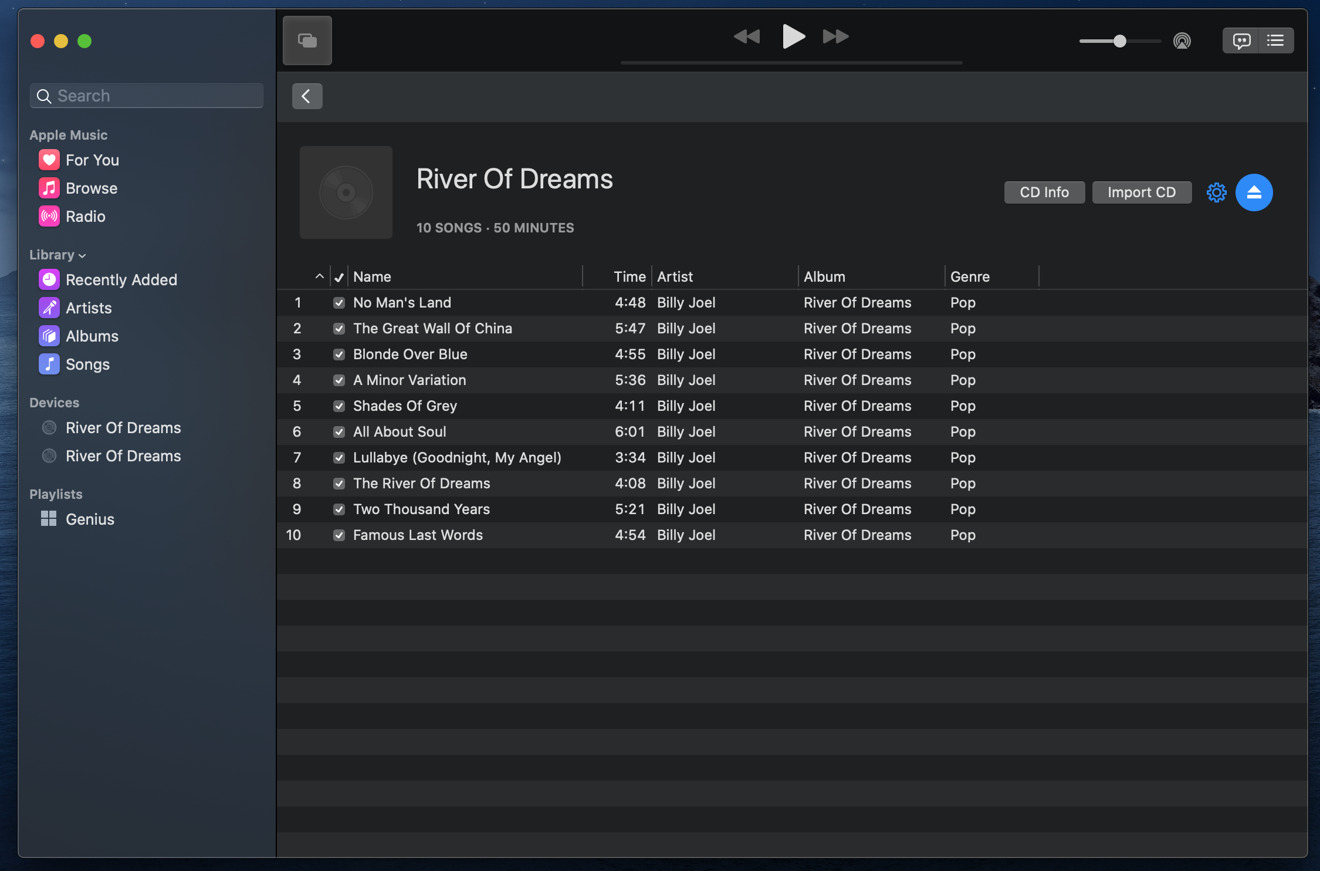Click the 3:34 time value
Image resolution: width=1320 pixels, height=871 pixels.
click(630, 458)
